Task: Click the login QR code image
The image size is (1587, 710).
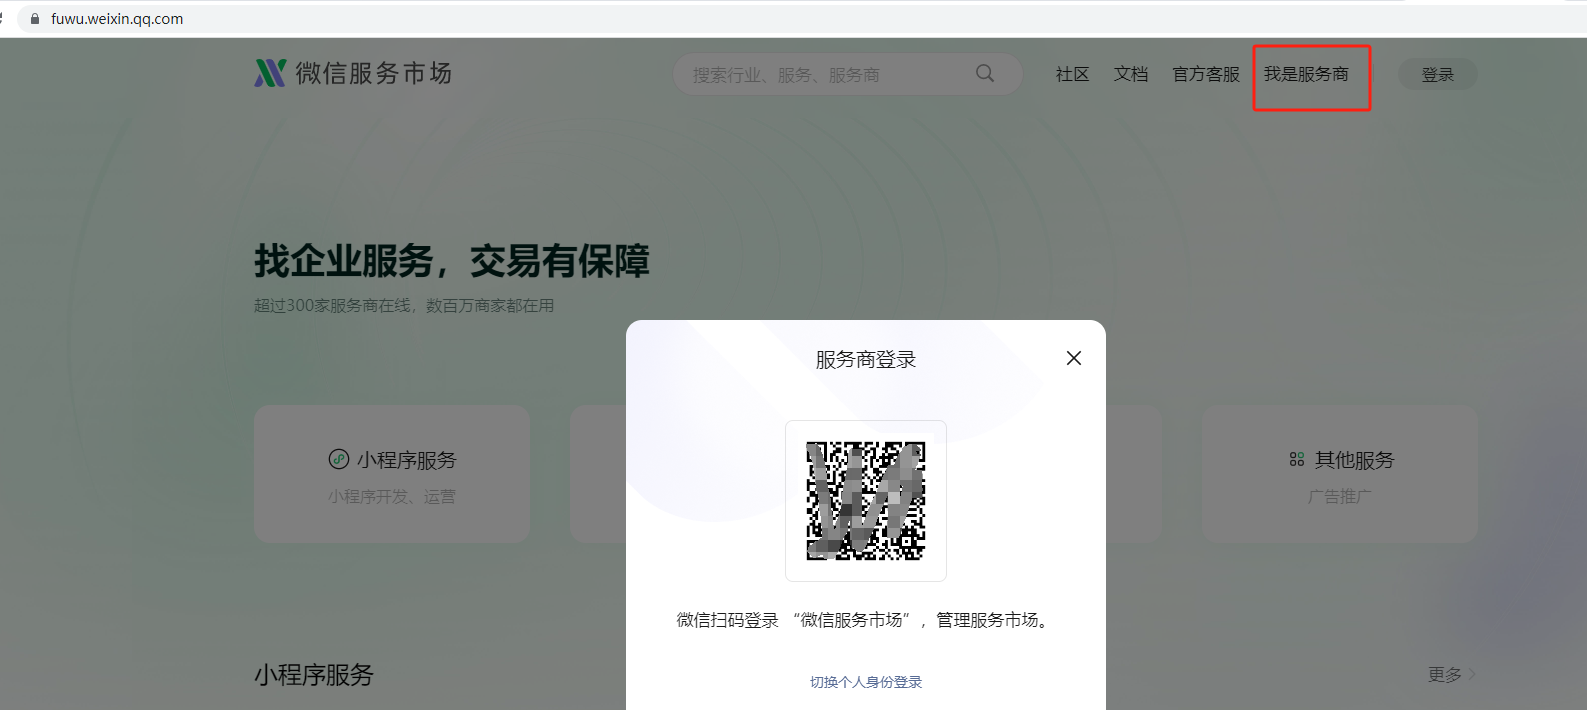Action: [x=866, y=501]
